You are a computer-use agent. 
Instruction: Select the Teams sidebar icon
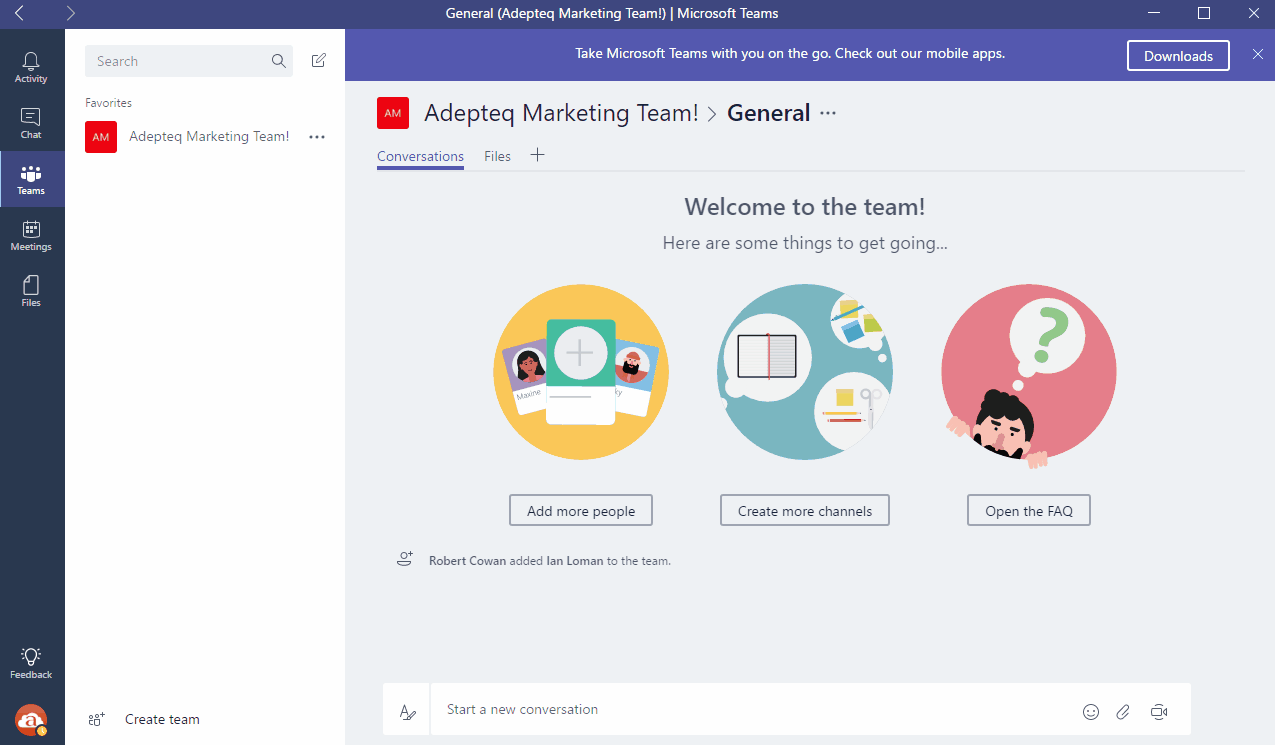tap(31, 179)
